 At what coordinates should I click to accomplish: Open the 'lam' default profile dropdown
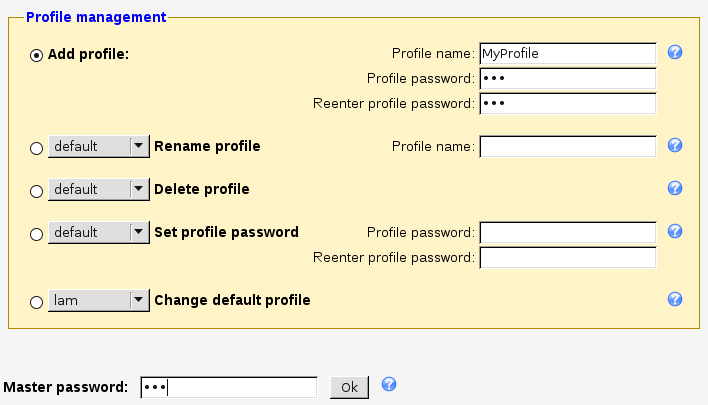(98, 300)
